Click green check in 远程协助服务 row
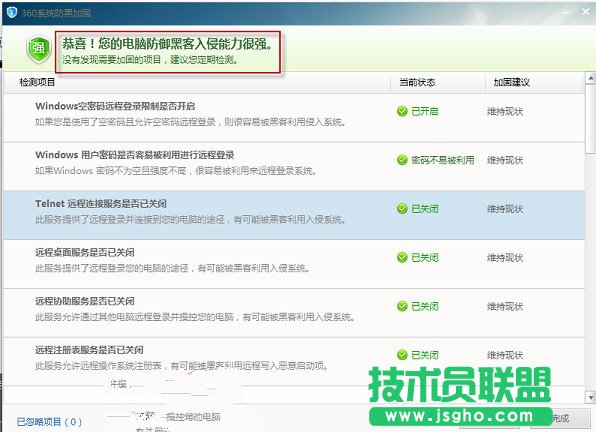The image size is (596, 432). (x=402, y=306)
